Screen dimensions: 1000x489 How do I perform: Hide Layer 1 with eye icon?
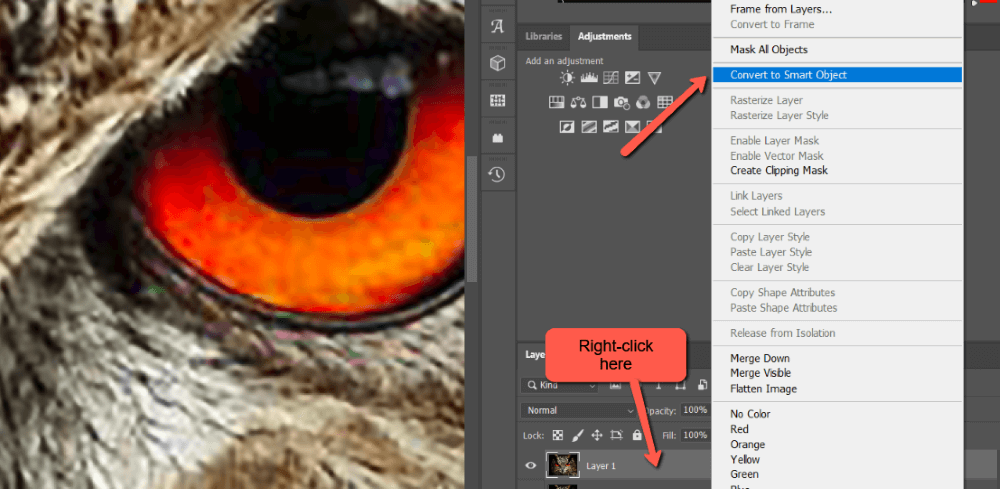click(x=529, y=465)
